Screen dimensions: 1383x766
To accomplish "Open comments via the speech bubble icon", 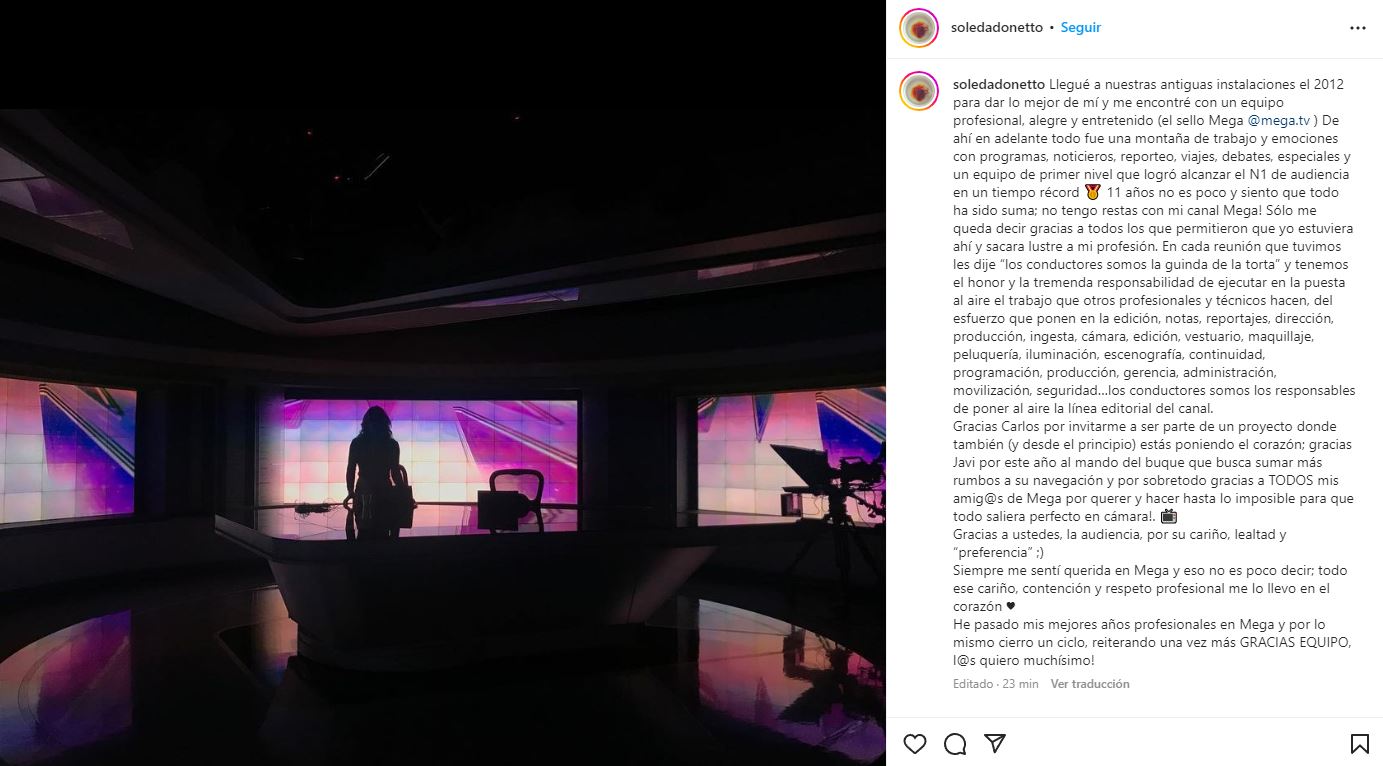I will point(955,743).
